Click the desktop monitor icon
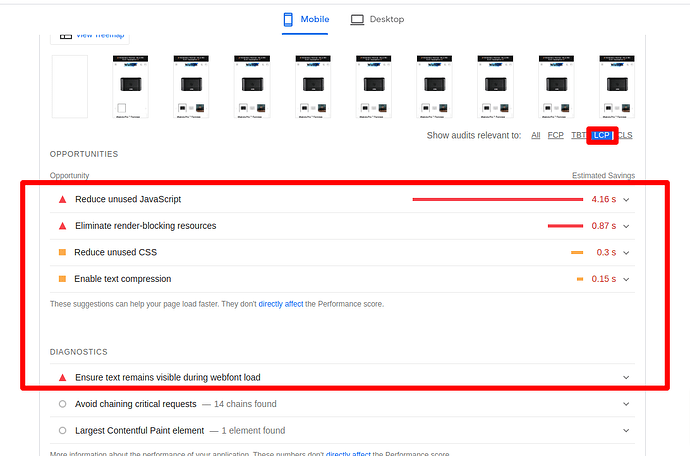Screen dimensions: 690x456 [x=357, y=20]
